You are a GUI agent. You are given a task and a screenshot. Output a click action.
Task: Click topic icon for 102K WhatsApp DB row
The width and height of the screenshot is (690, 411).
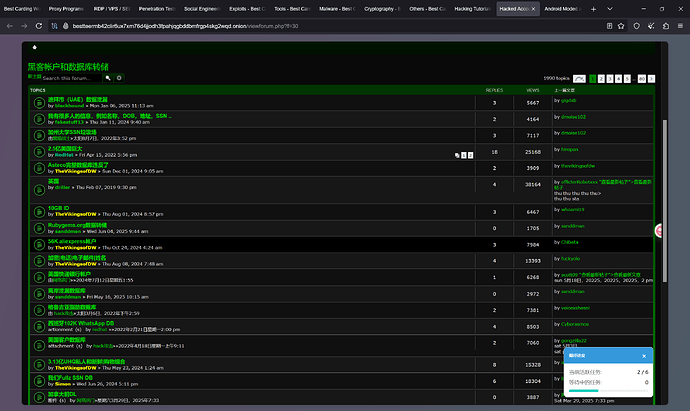(x=39, y=327)
